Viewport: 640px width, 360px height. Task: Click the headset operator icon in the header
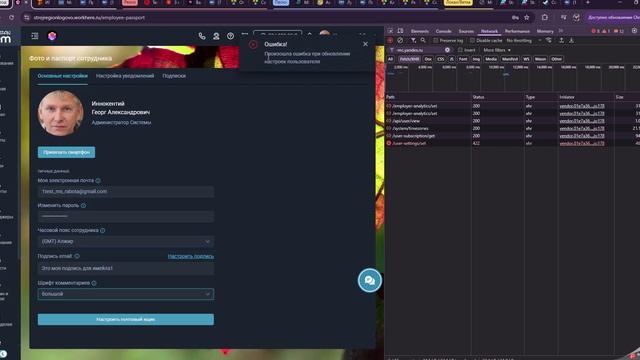tap(216, 36)
